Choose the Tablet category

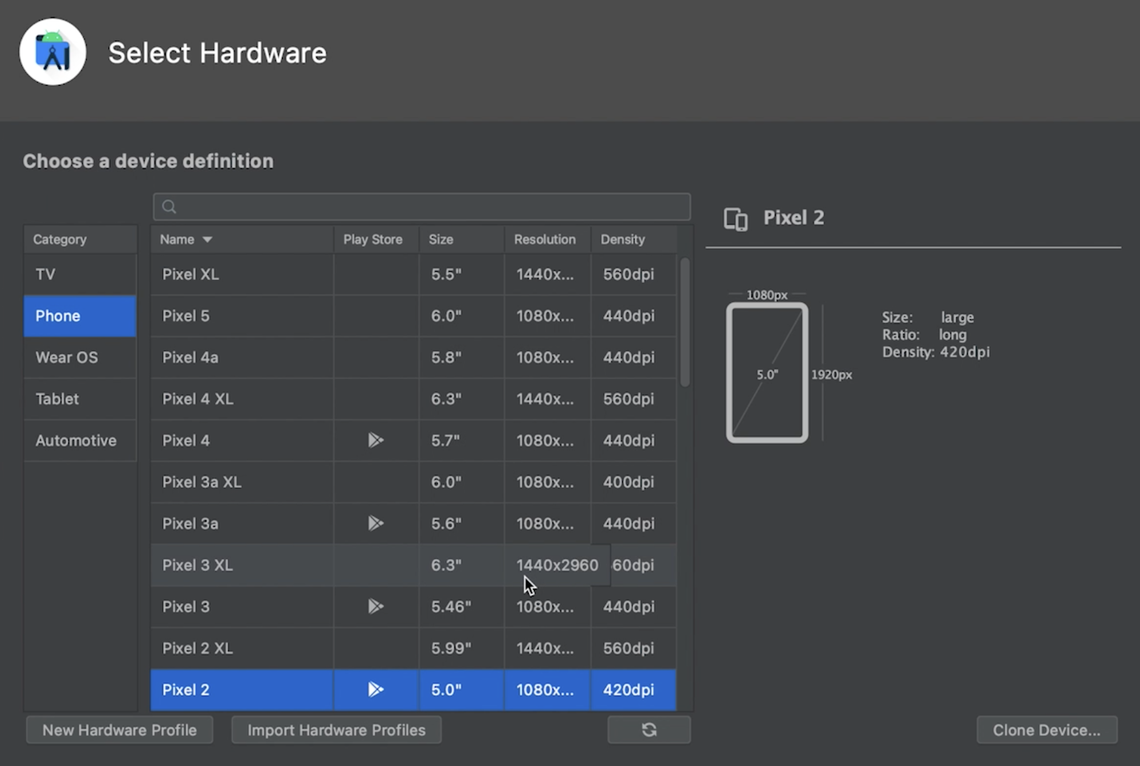[x=80, y=398]
